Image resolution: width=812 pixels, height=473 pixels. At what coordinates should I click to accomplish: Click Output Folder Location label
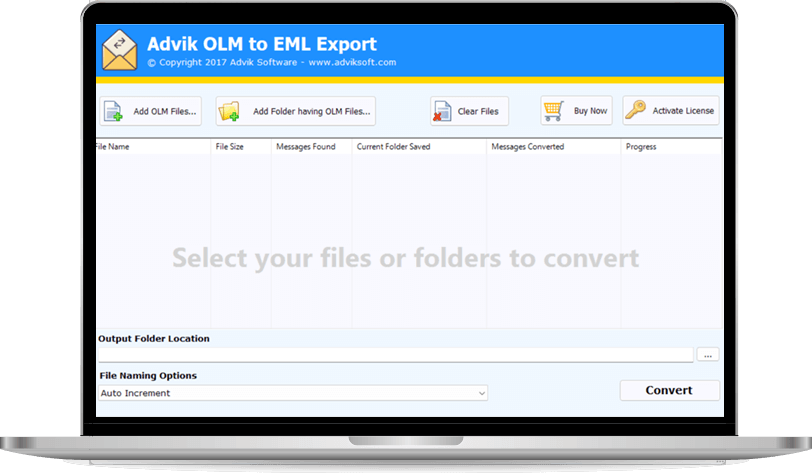(154, 338)
